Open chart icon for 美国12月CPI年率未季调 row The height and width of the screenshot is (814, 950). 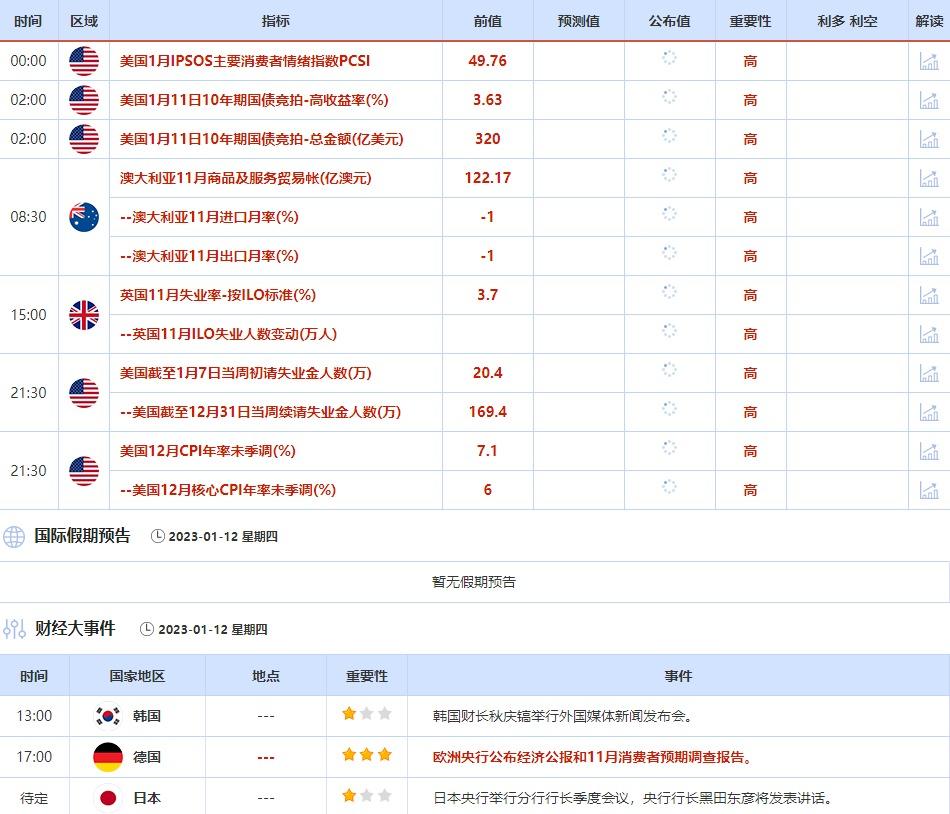[x=928, y=451]
